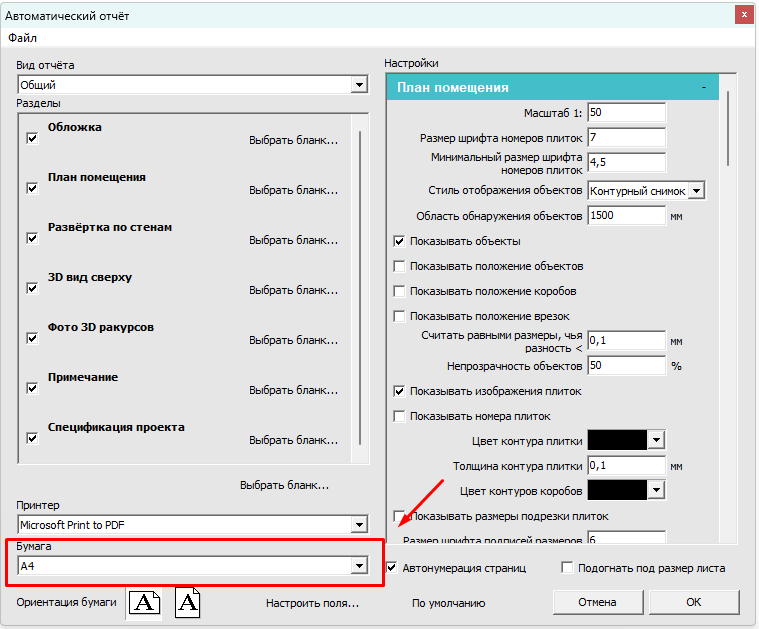The width and height of the screenshot is (759, 629).
Task: Click Считать равными размеры field
Action: [626, 340]
